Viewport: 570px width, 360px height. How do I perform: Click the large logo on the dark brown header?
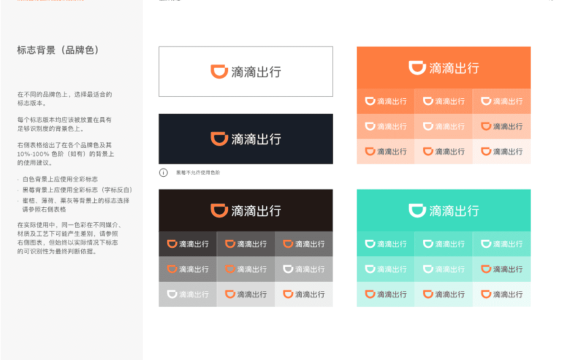click(x=246, y=211)
